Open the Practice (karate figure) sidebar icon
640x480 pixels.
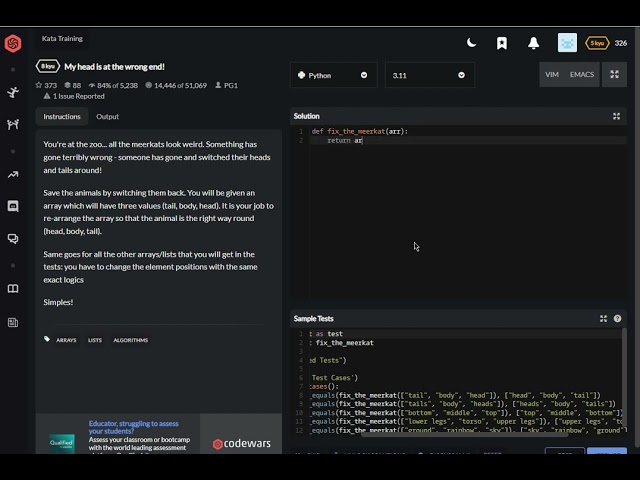[13, 92]
